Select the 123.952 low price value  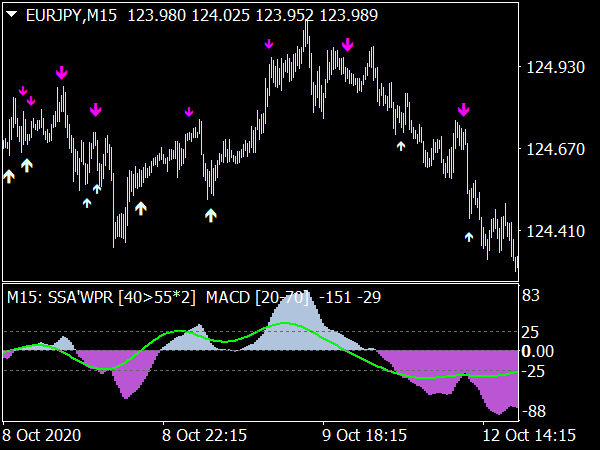click(284, 16)
